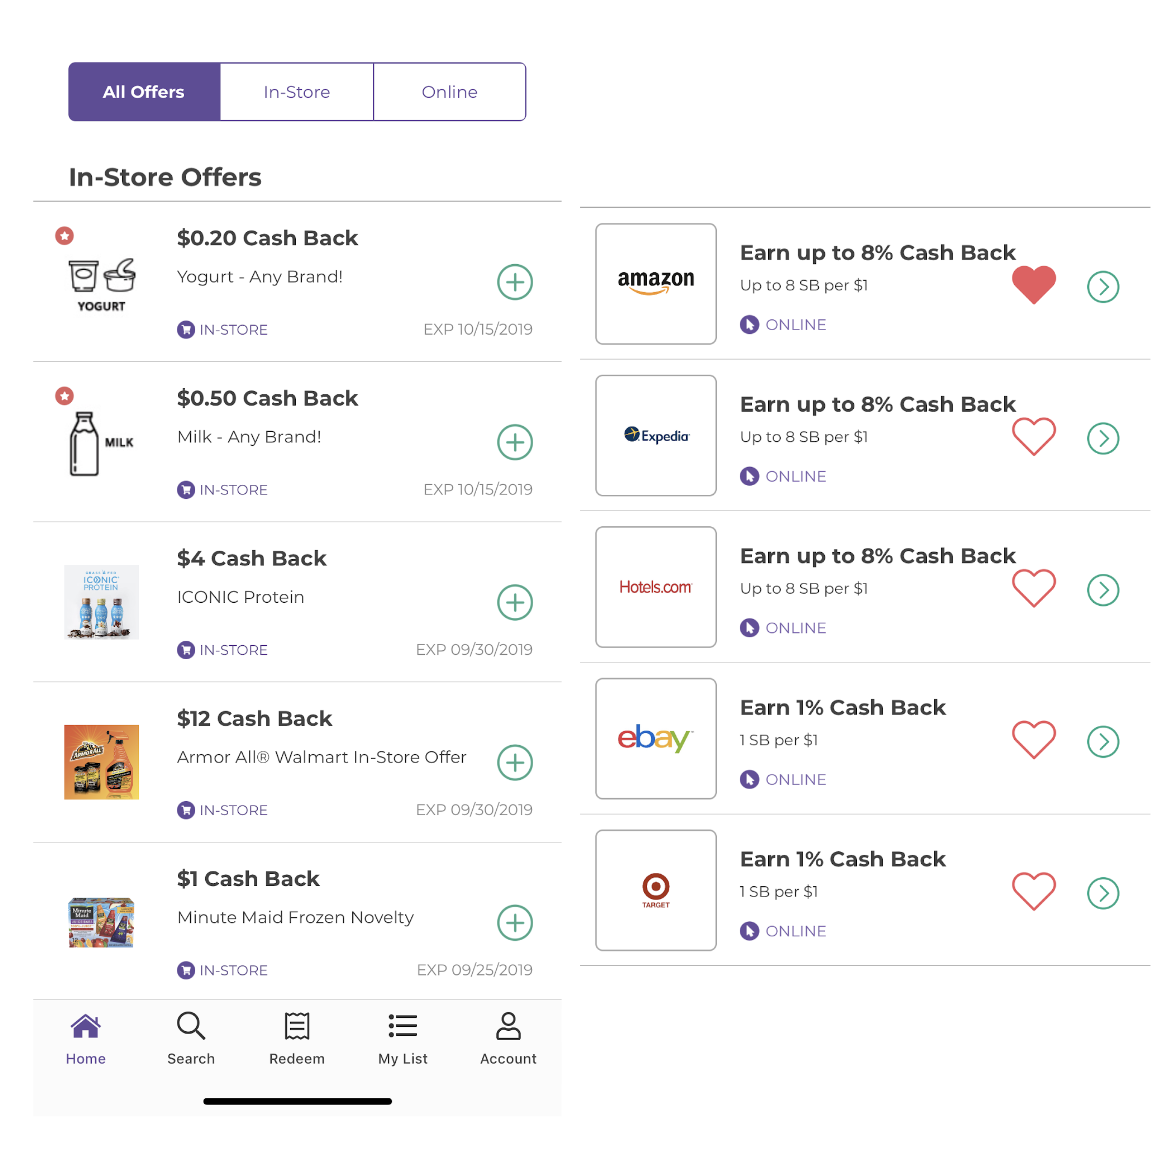The height and width of the screenshot is (1156, 1168).
Task: Add the Yogurt cash back offer
Action: point(515,282)
